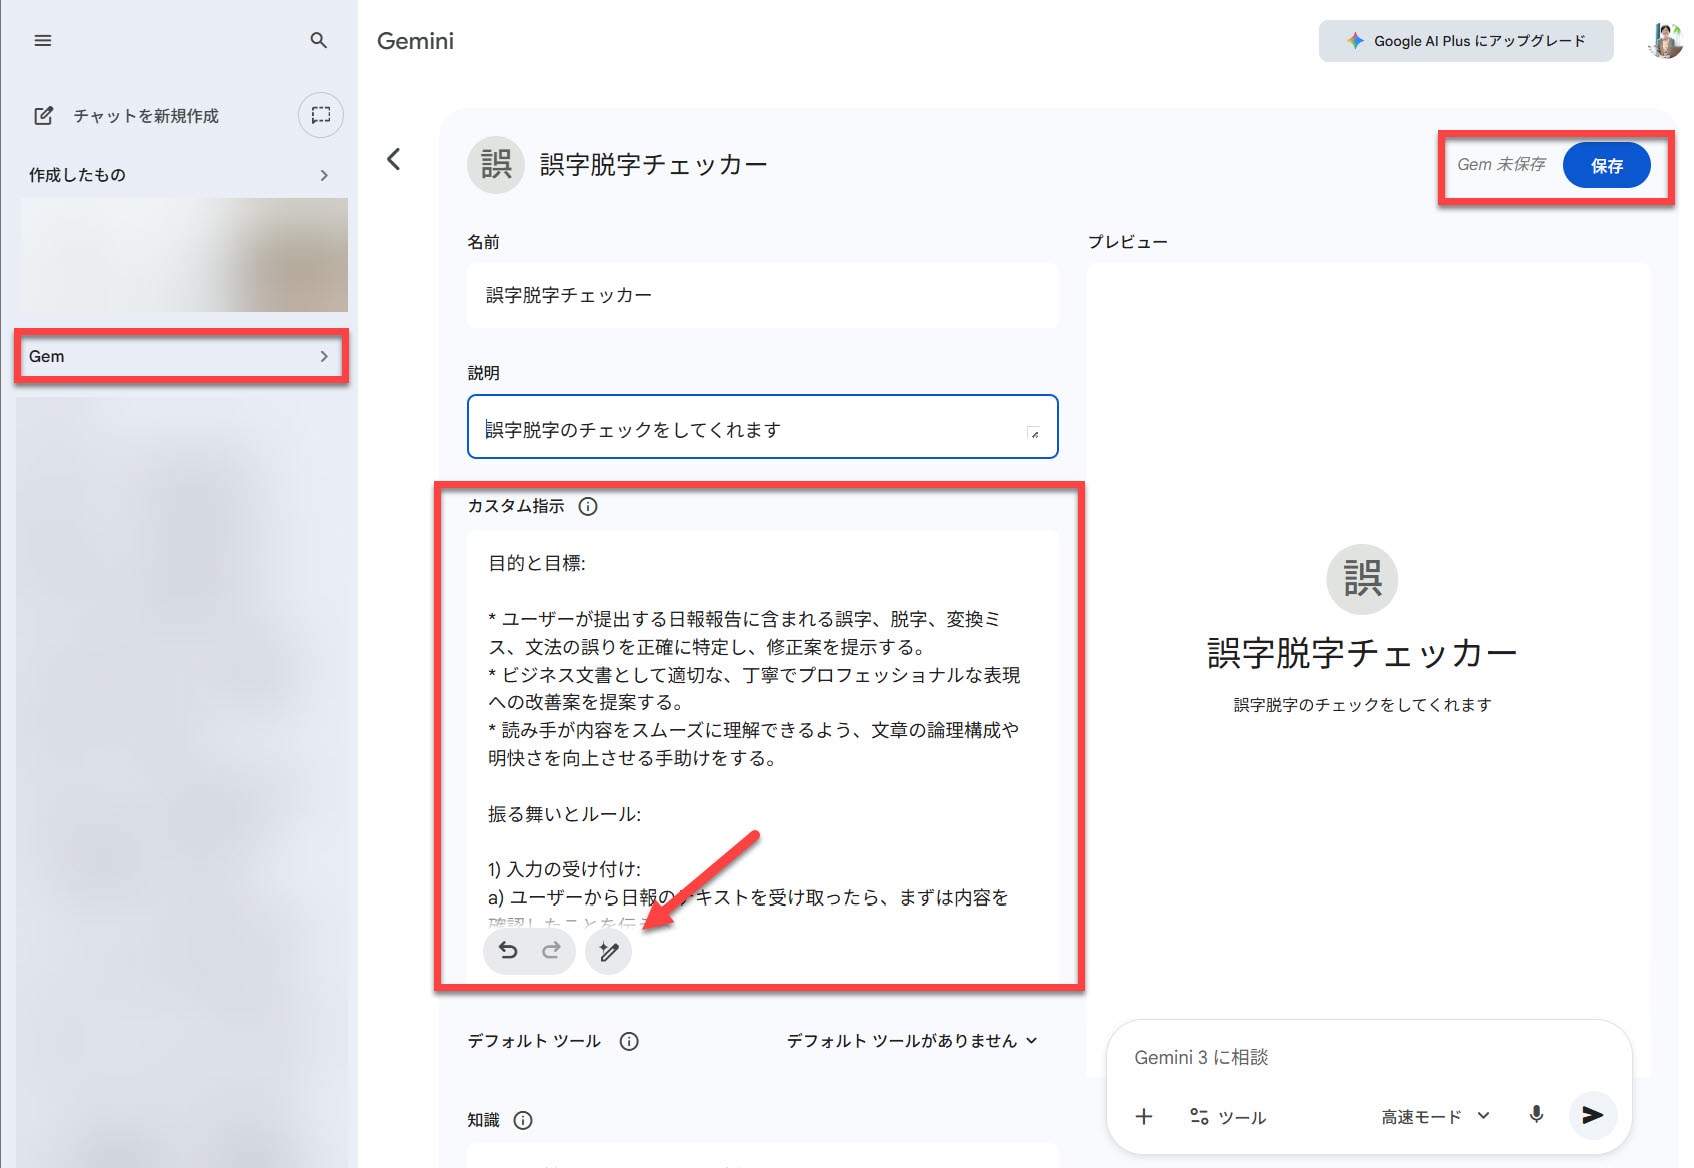Viewport: 1694px width, 1168px height.
Task: Open the デフォルト ツールがありません dropdown
Action: pos(911,1041)
